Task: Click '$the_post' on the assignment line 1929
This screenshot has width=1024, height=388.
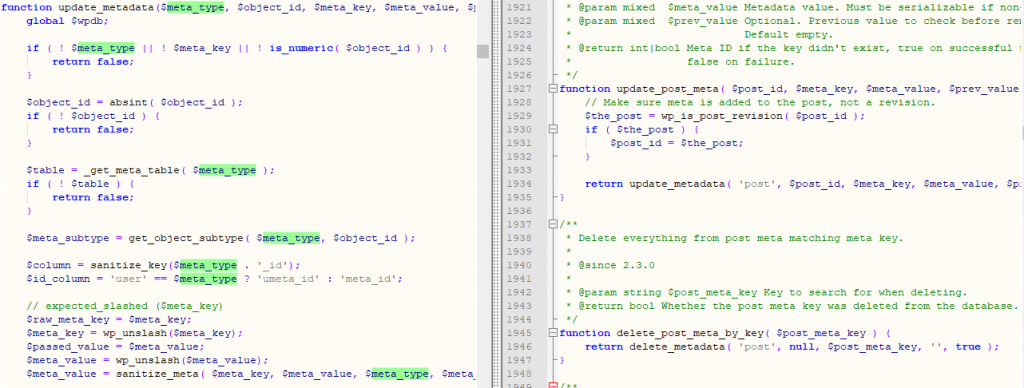Action: 611,116
